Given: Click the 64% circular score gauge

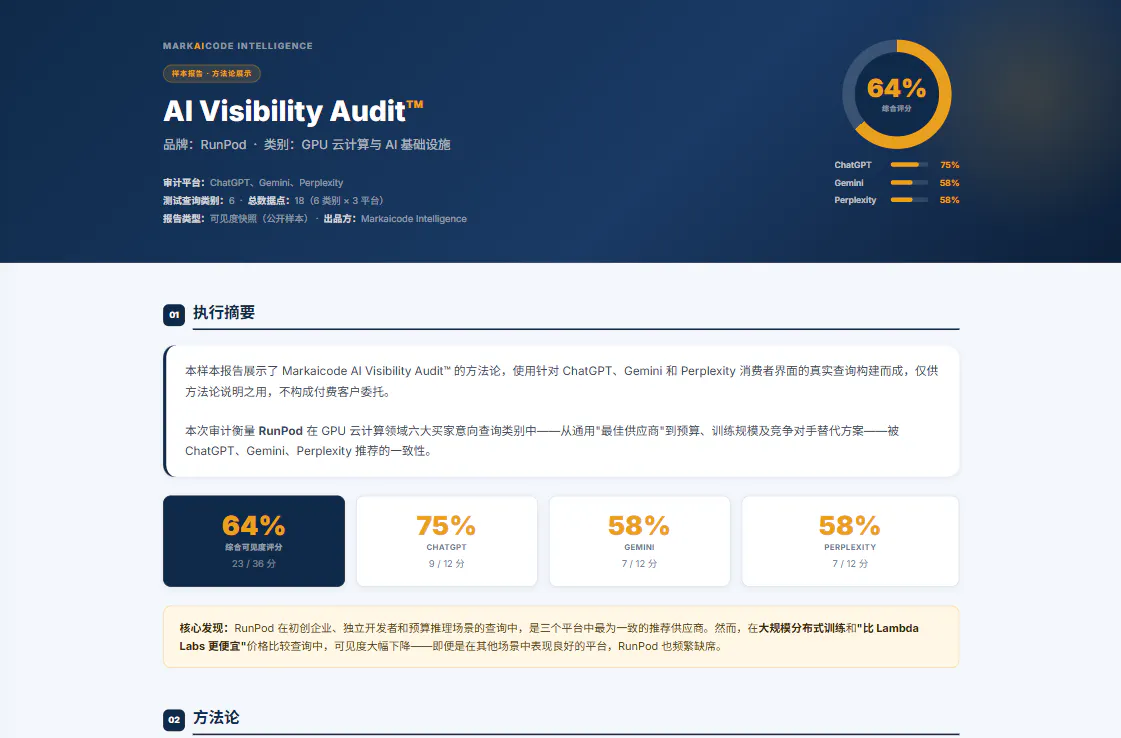Looking at the screenshot, I should (897, 94).
